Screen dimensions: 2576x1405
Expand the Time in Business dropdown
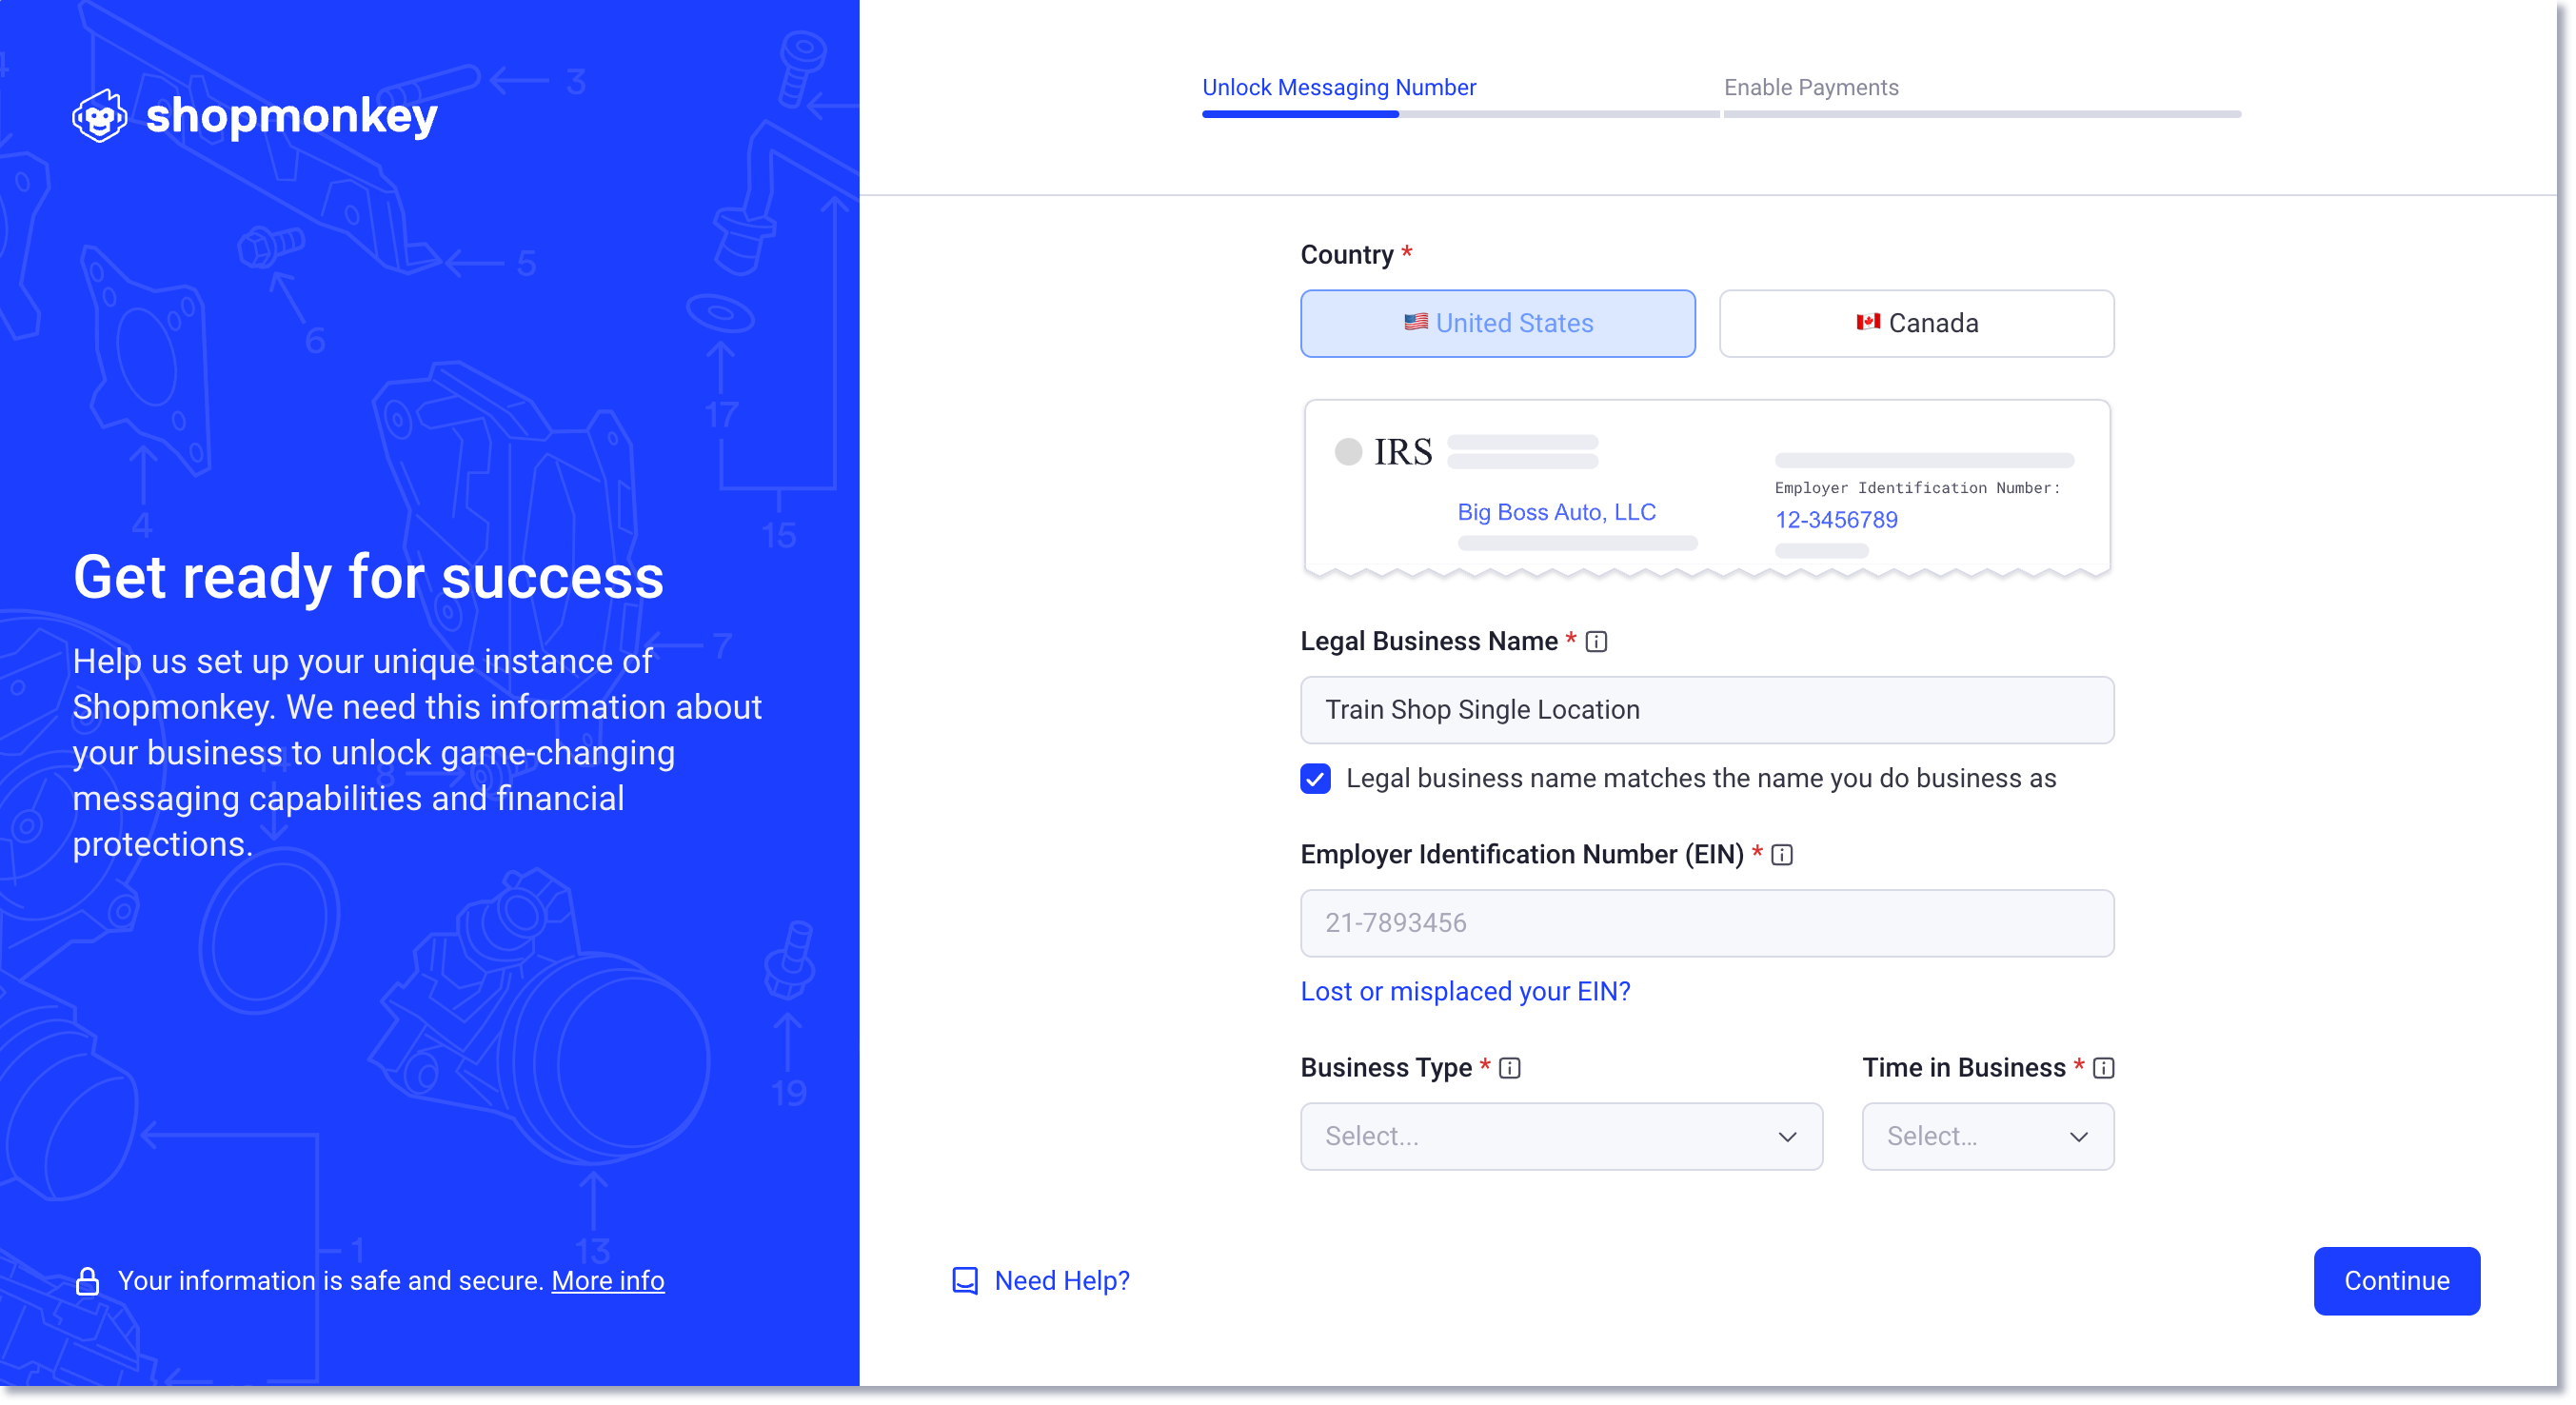pos(1988,1137)
